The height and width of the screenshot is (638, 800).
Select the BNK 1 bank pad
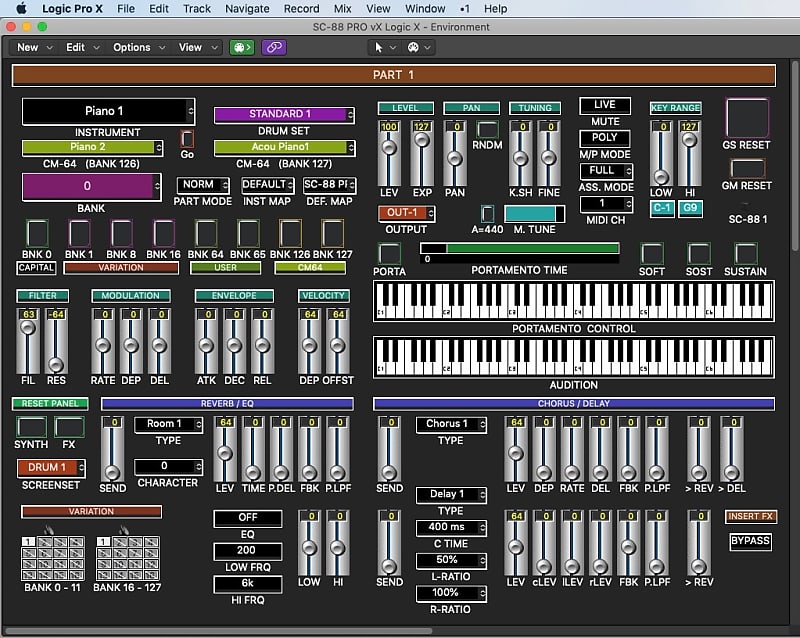point(79,233)
